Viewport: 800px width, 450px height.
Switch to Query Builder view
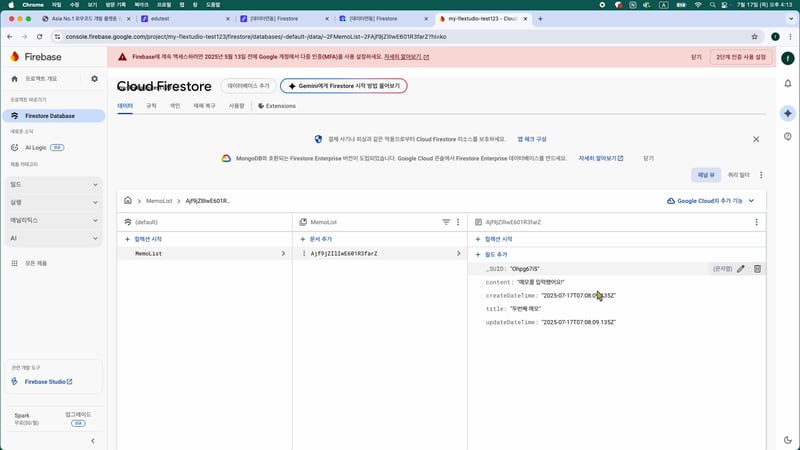(739, 174)
